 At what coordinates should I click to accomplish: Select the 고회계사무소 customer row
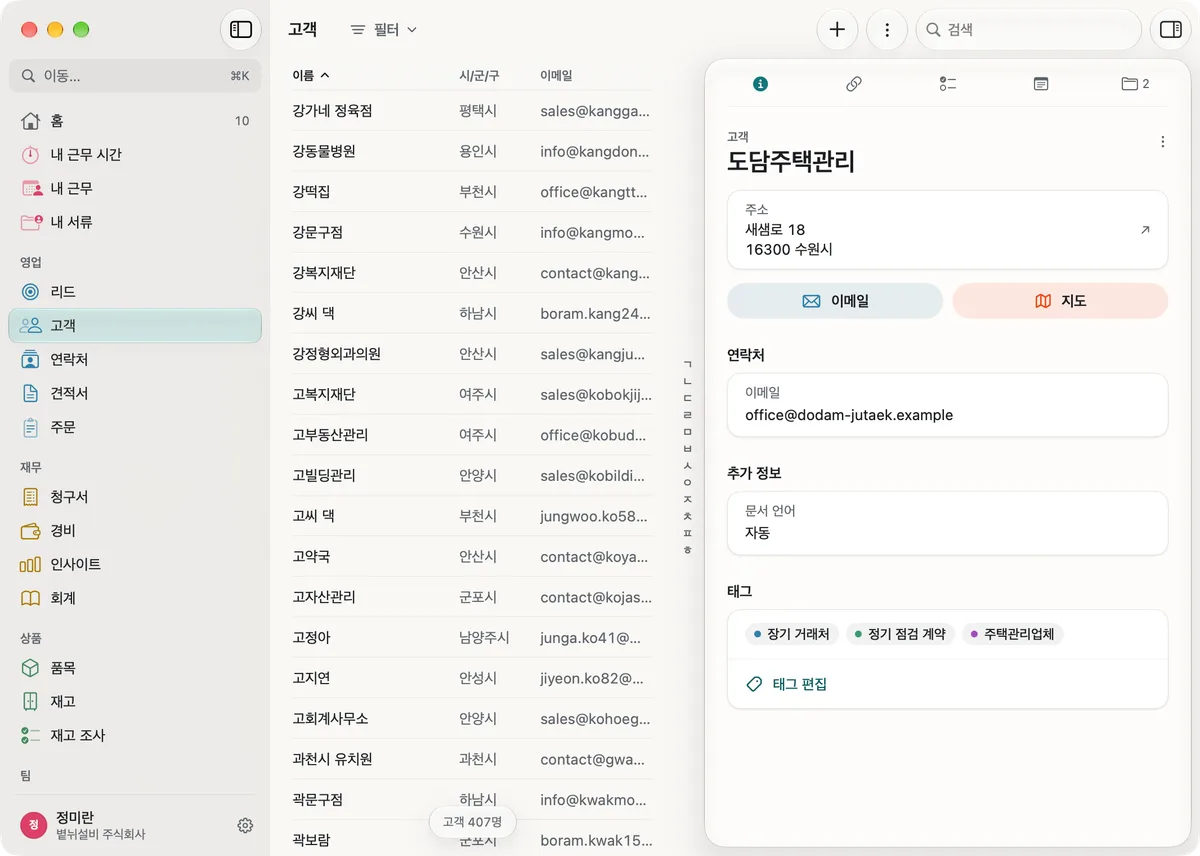tap(472, 718)
